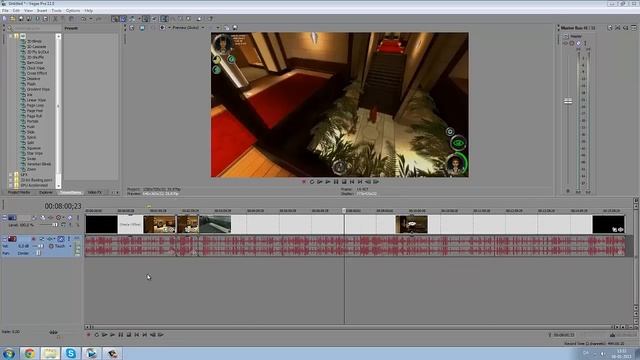Open the Insert menu
The height and width of the screenshot is (360, 640).
(42, 11)
